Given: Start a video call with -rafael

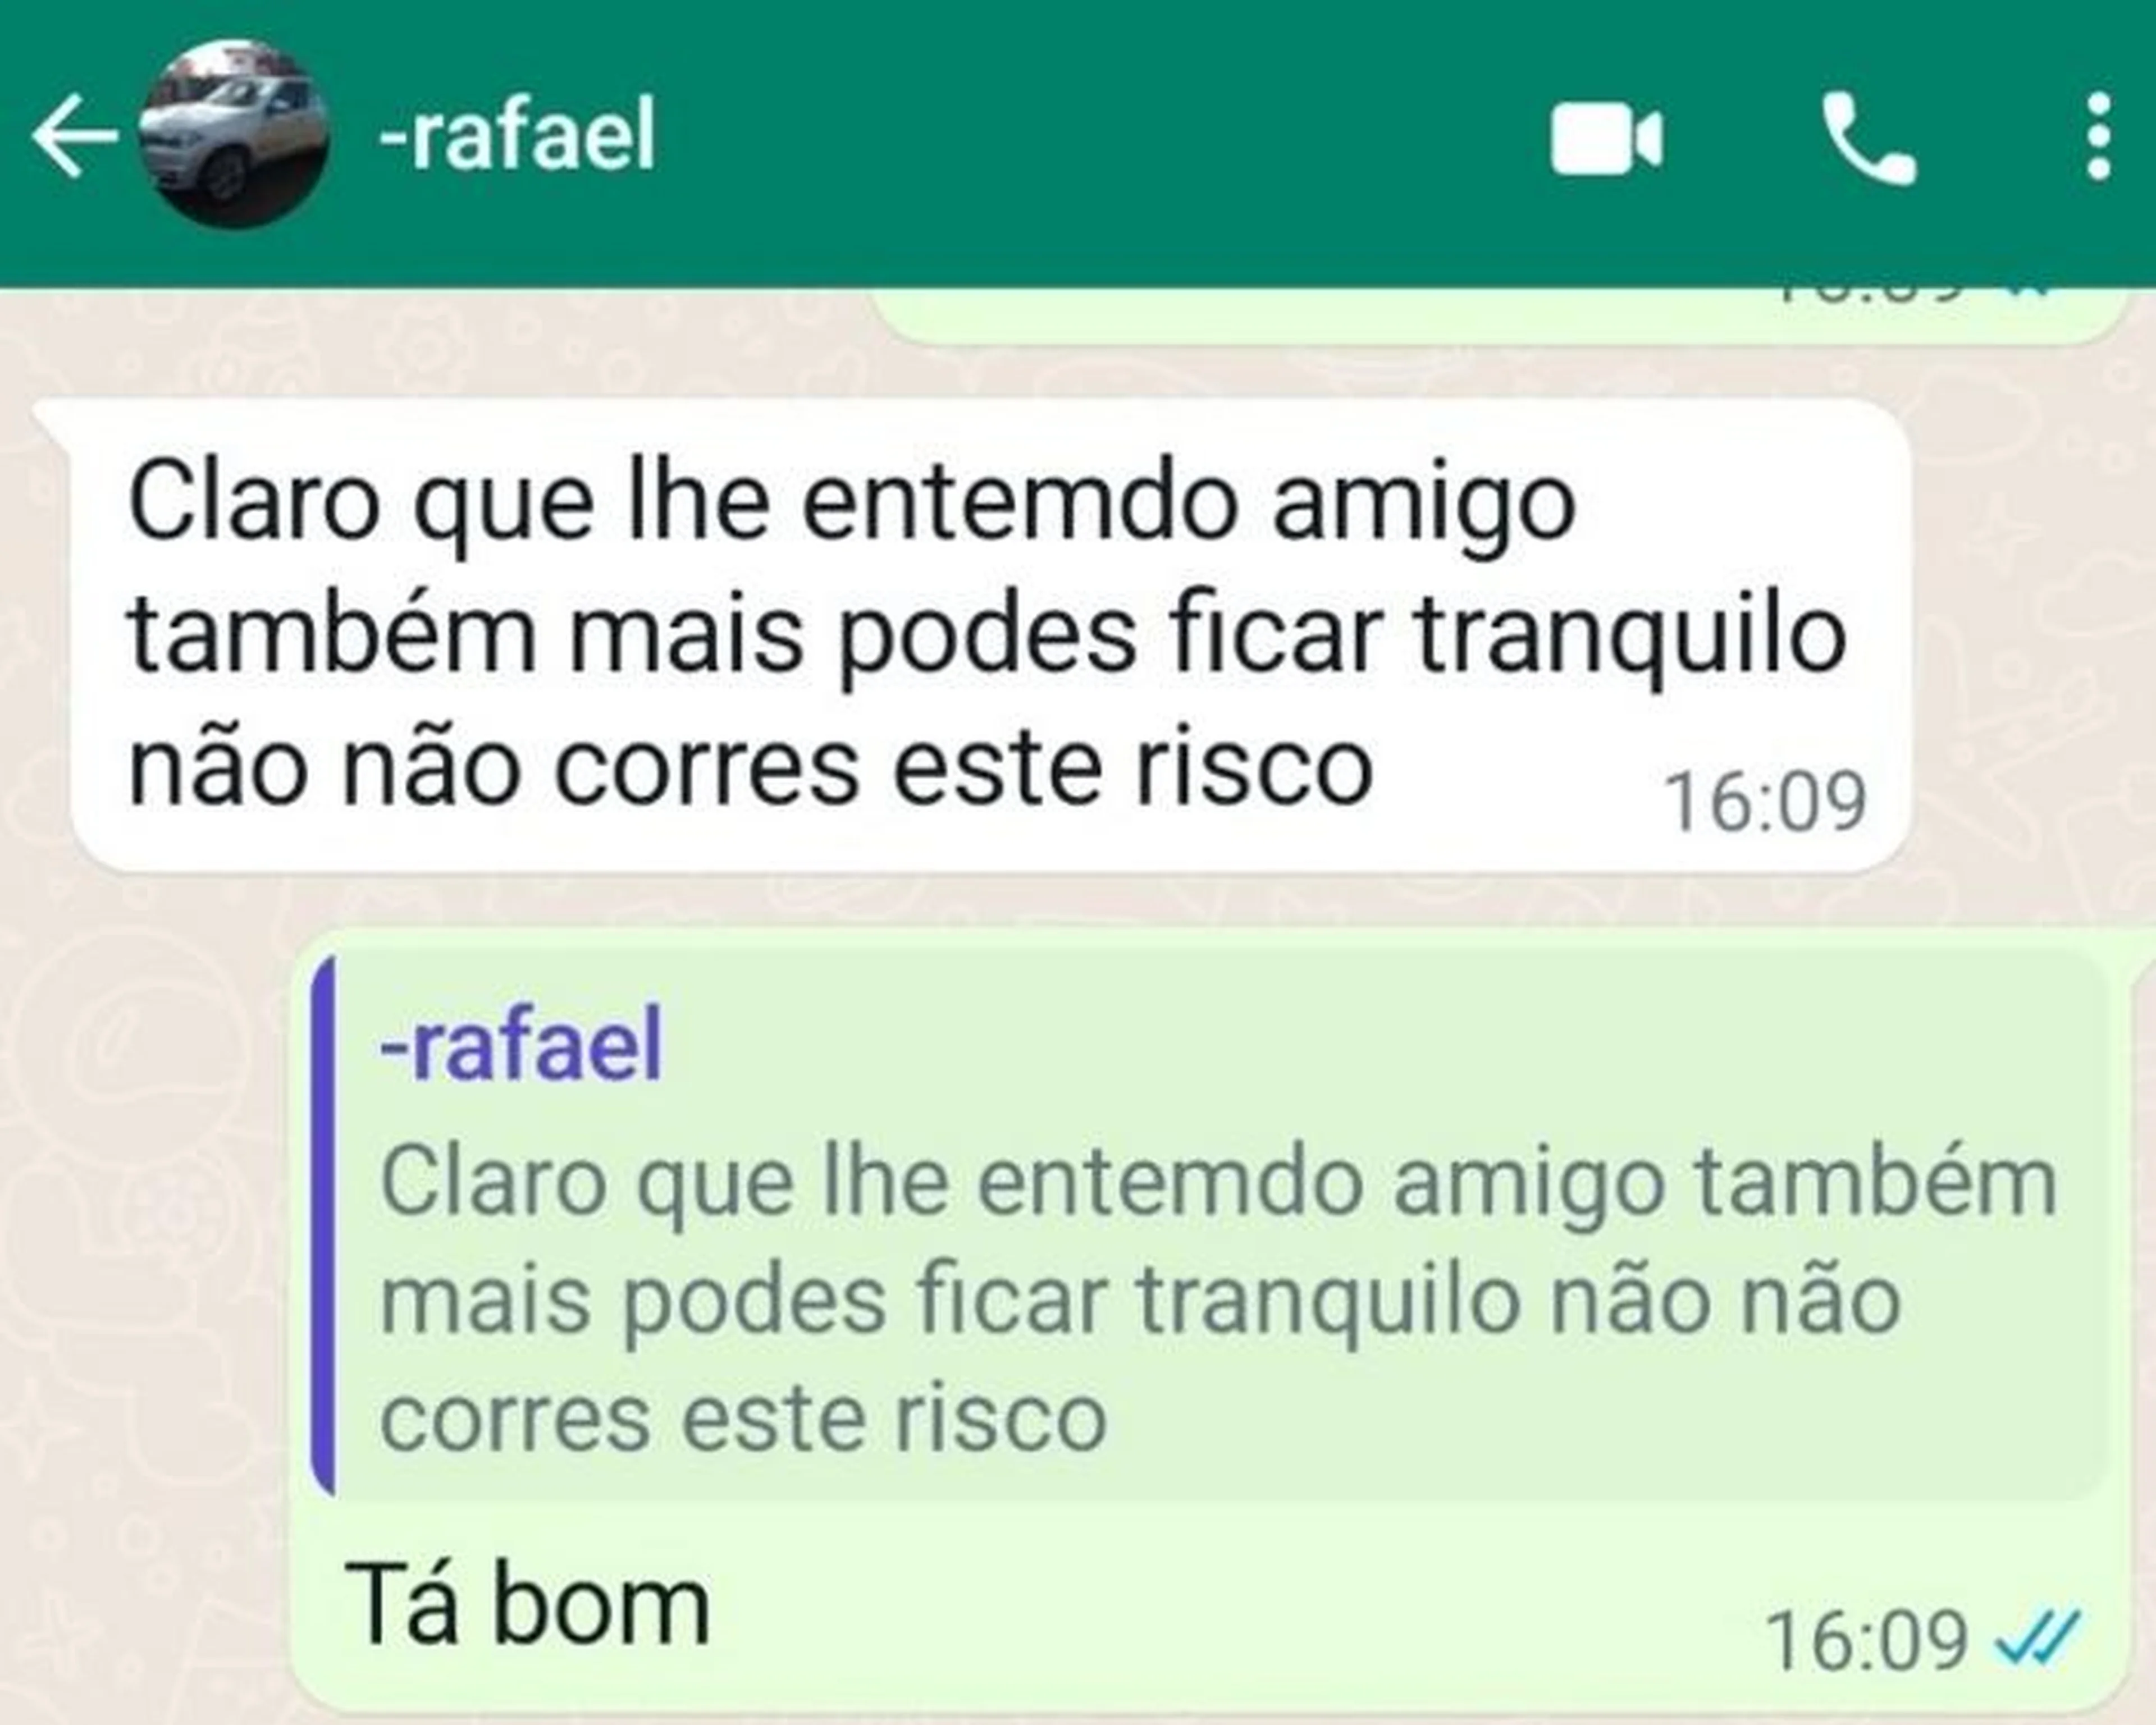Looking at the screenshot, I should 1607,140.
